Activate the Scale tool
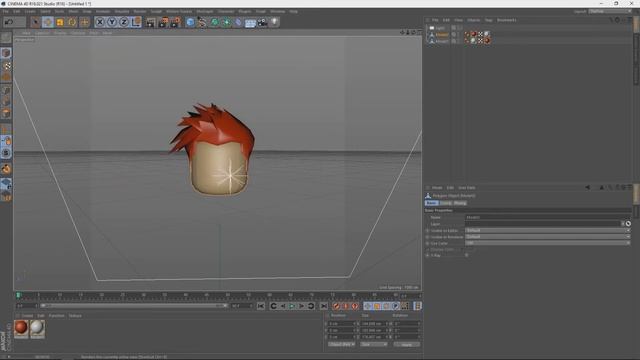This screenshot has height=360, width=640. [x=60, y=22]
